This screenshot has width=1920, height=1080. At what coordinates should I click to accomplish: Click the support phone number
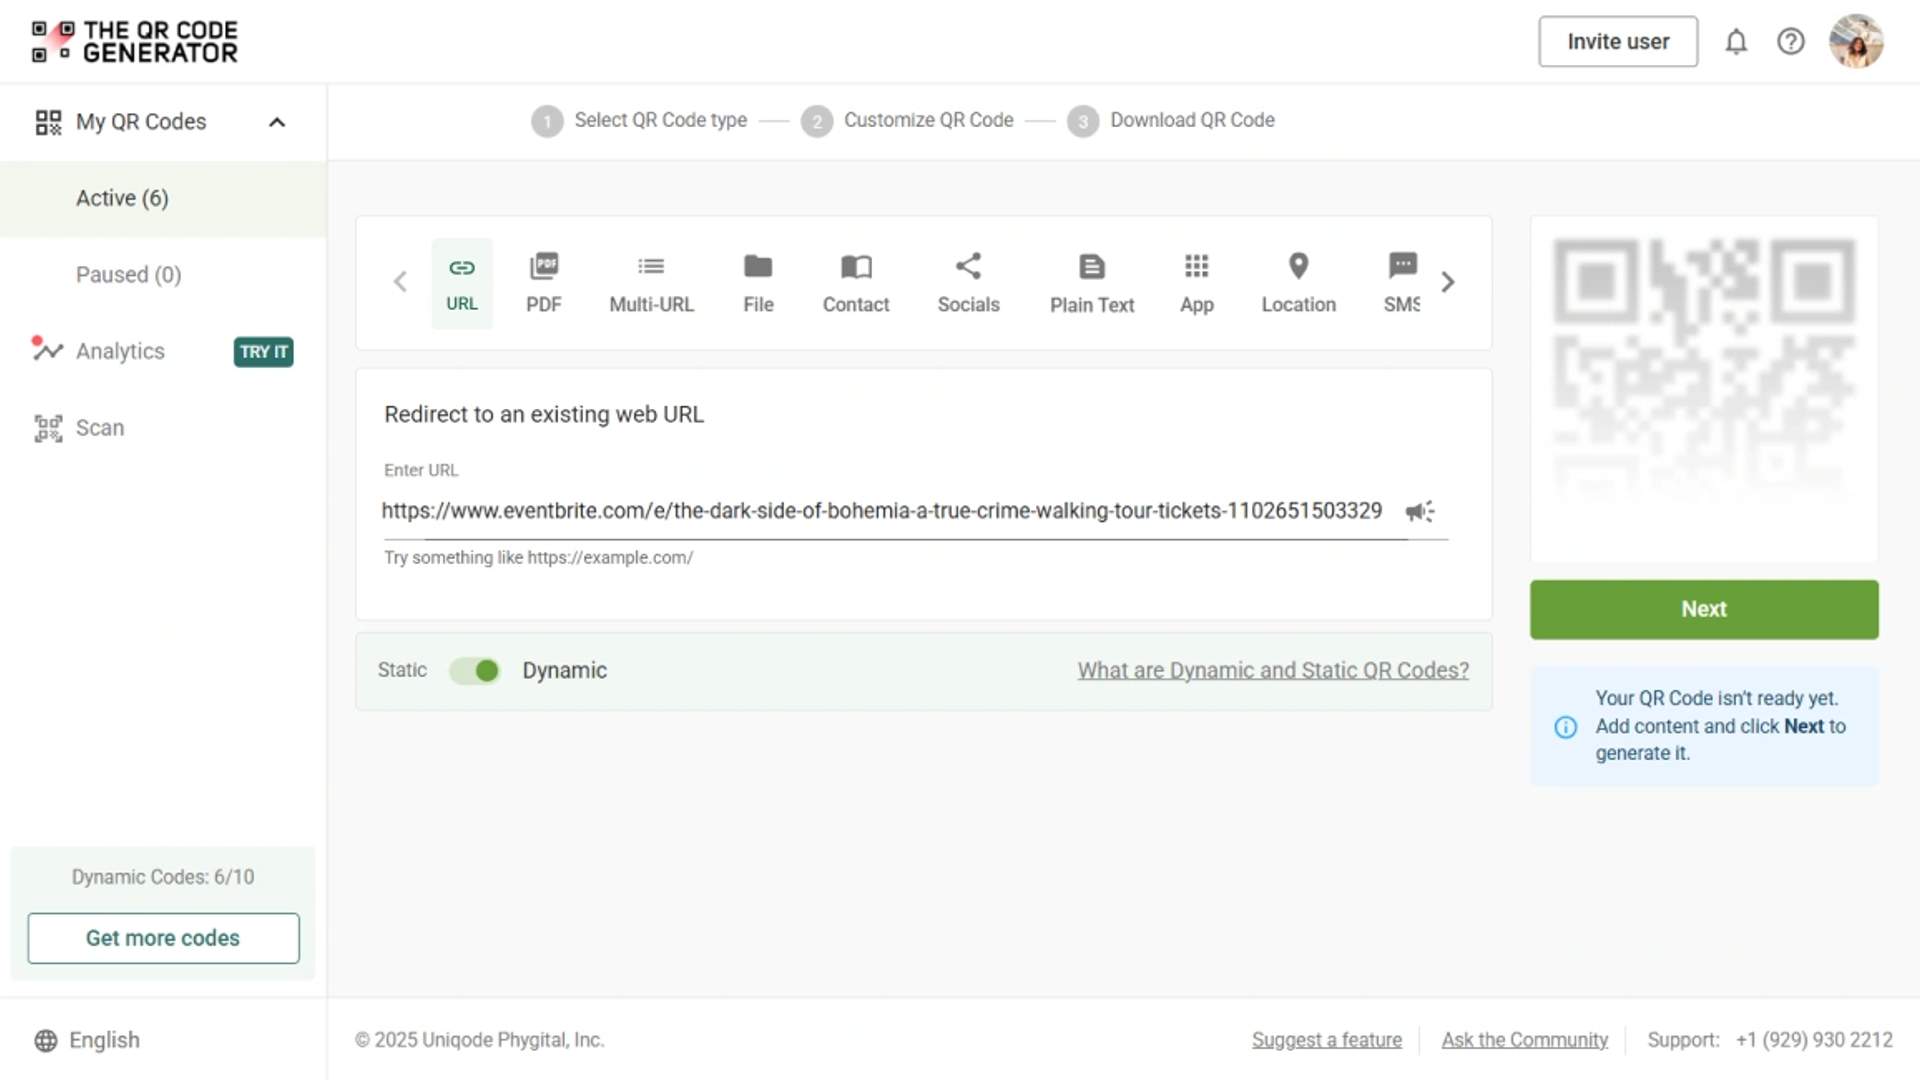tap(1814, 1040)
